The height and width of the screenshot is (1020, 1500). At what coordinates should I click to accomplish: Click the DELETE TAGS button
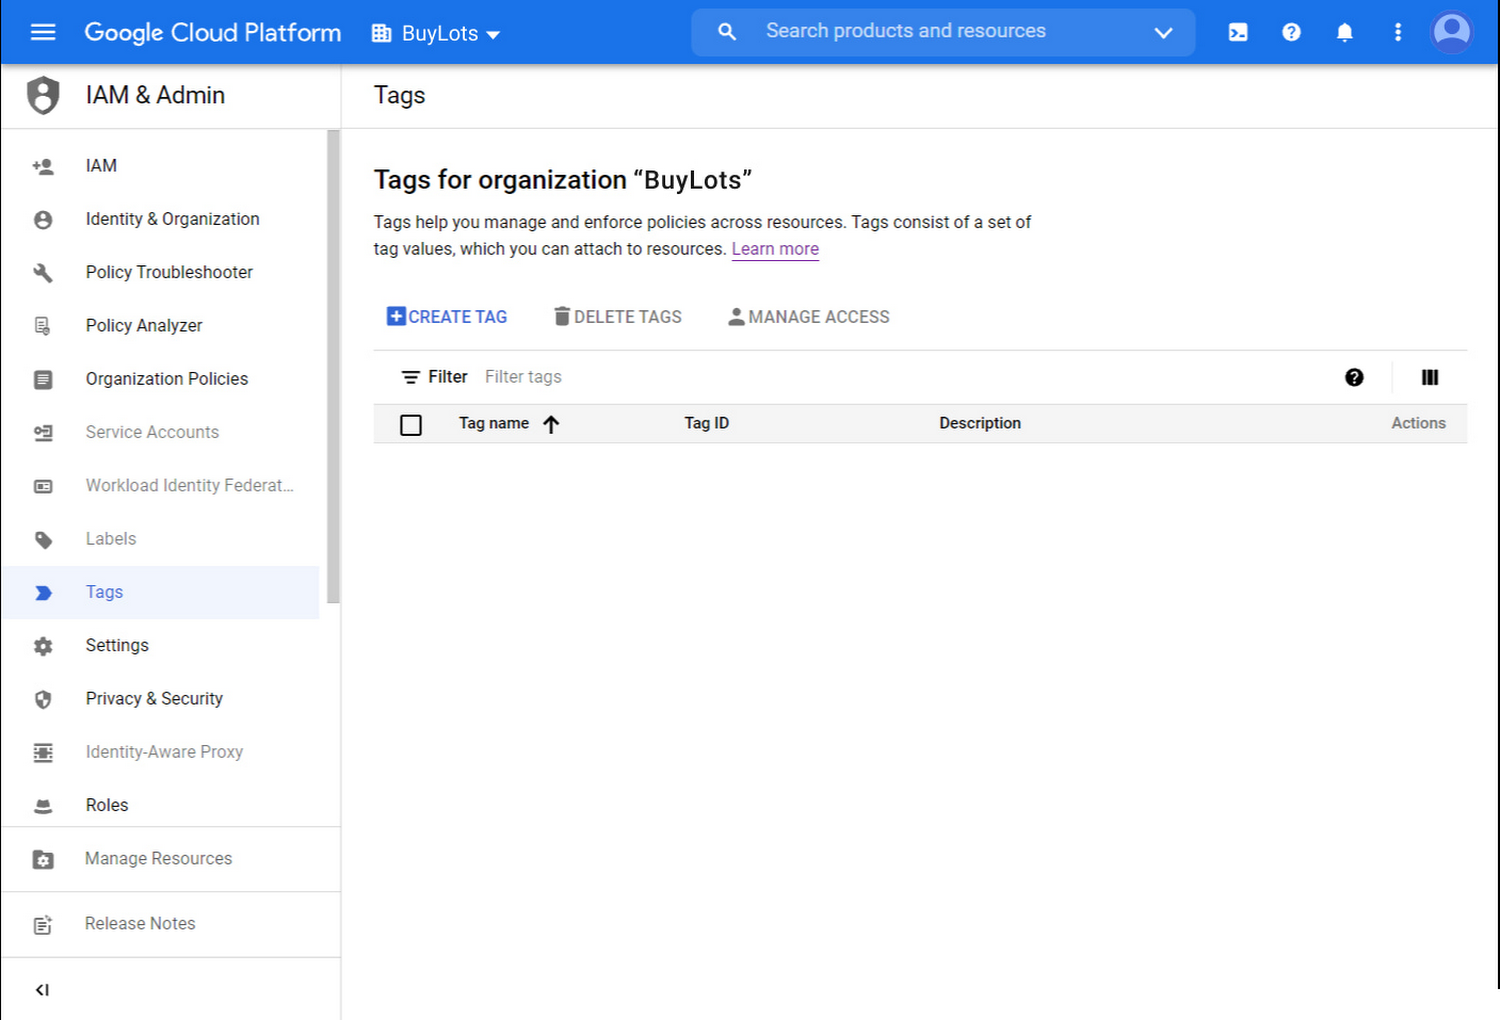pyautogui.click(x=618, y=317)
